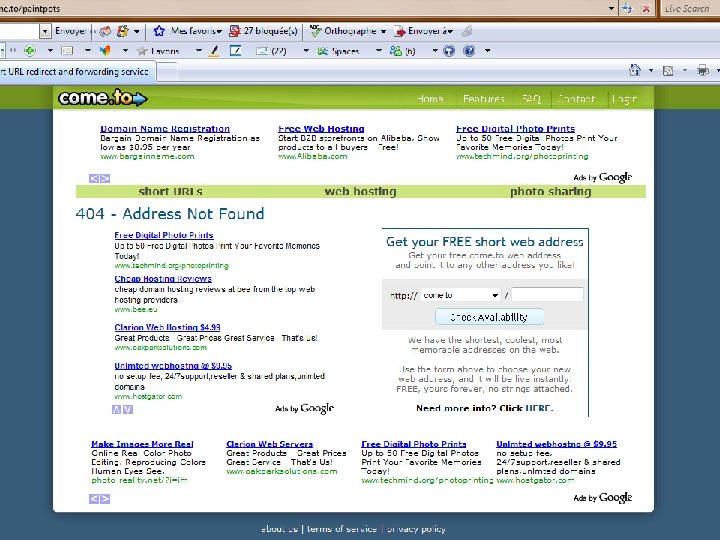Click the Favoris star in Live toolbar
This screenshot has height=540, width=720.
tap(142, 51)
